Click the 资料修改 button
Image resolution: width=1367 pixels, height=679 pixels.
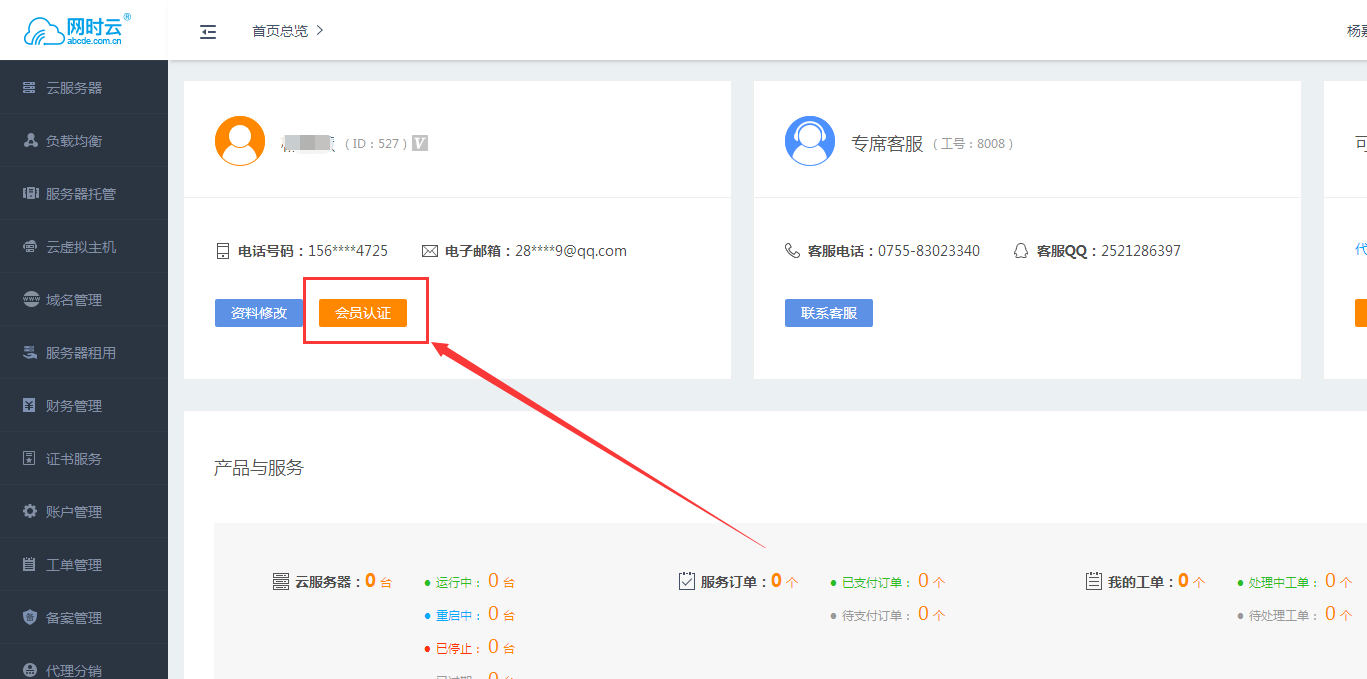(259, 313)
